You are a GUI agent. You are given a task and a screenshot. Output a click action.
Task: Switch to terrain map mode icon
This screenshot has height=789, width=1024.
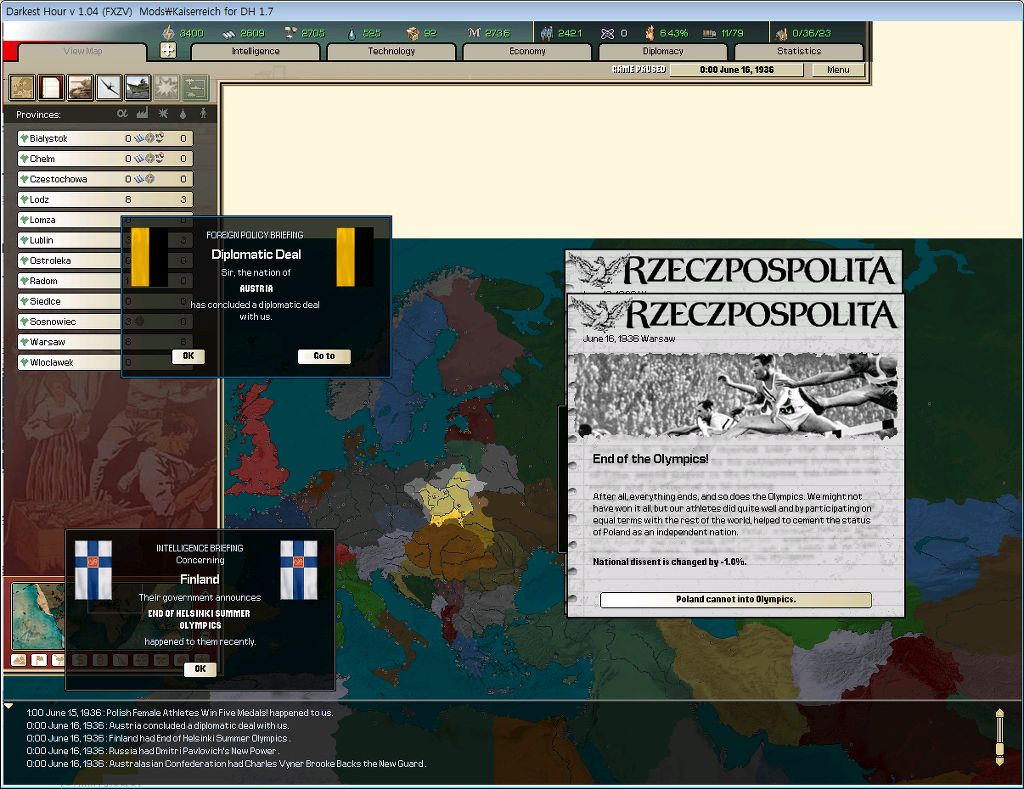18,660
